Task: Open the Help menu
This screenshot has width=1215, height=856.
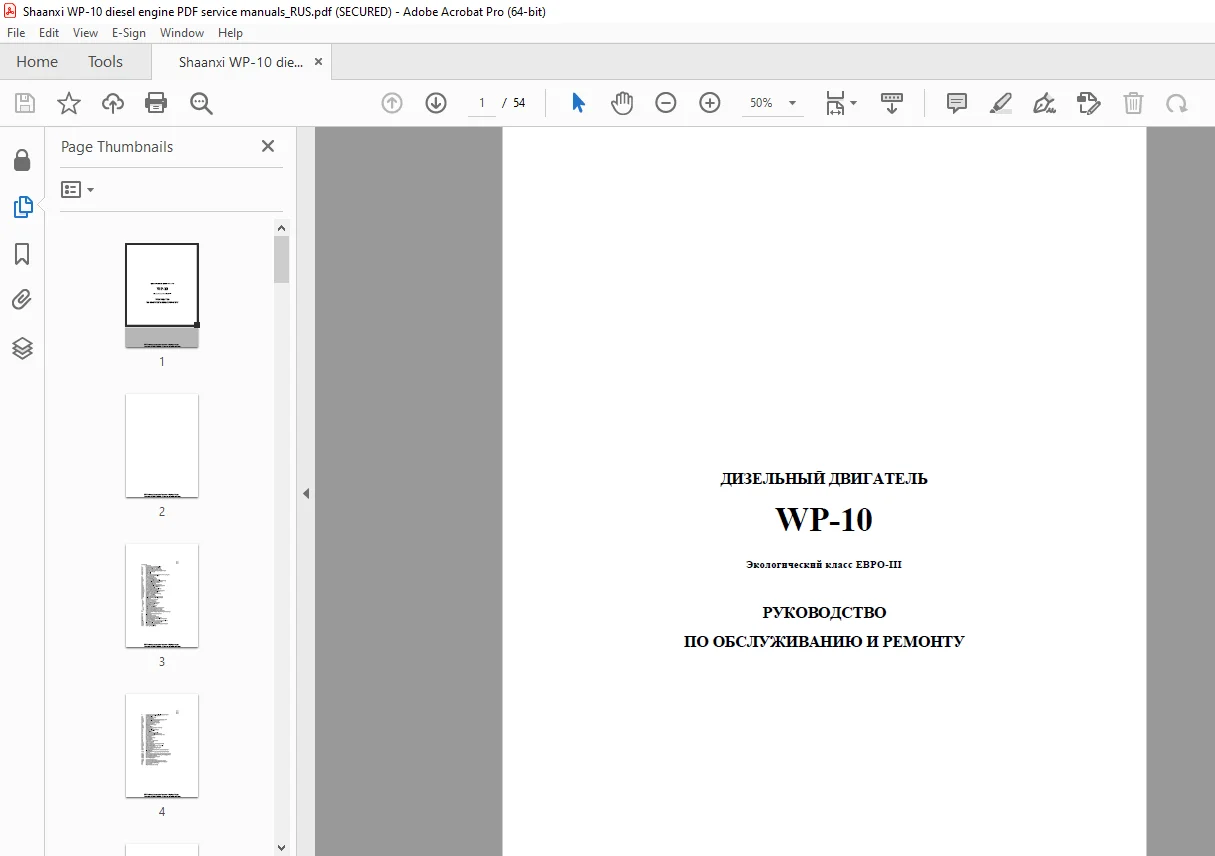Action: coord(231,33)
